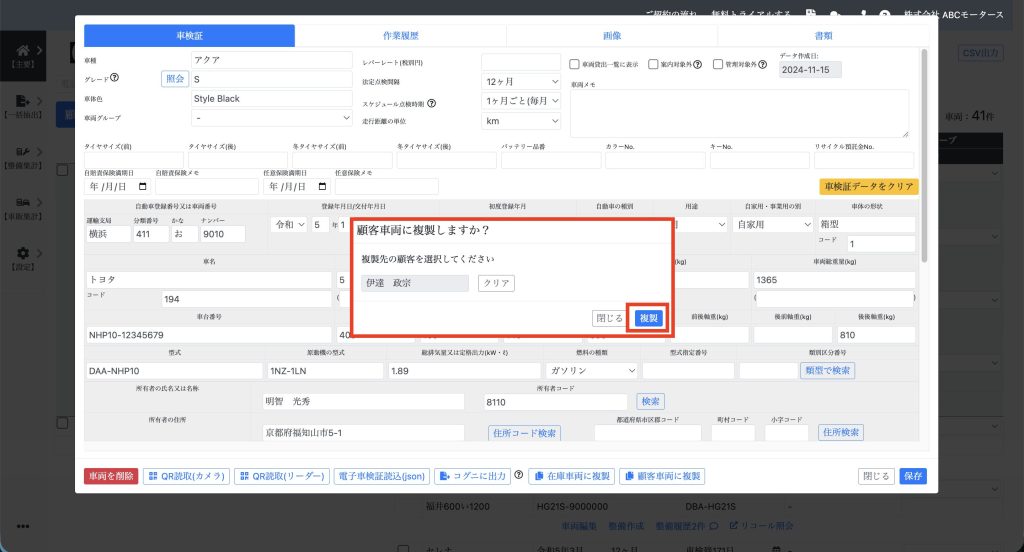Screen dimensions: 1024x552
Task: Click the yellow 車検証データをクリア button
Action: tap(868, 187)
